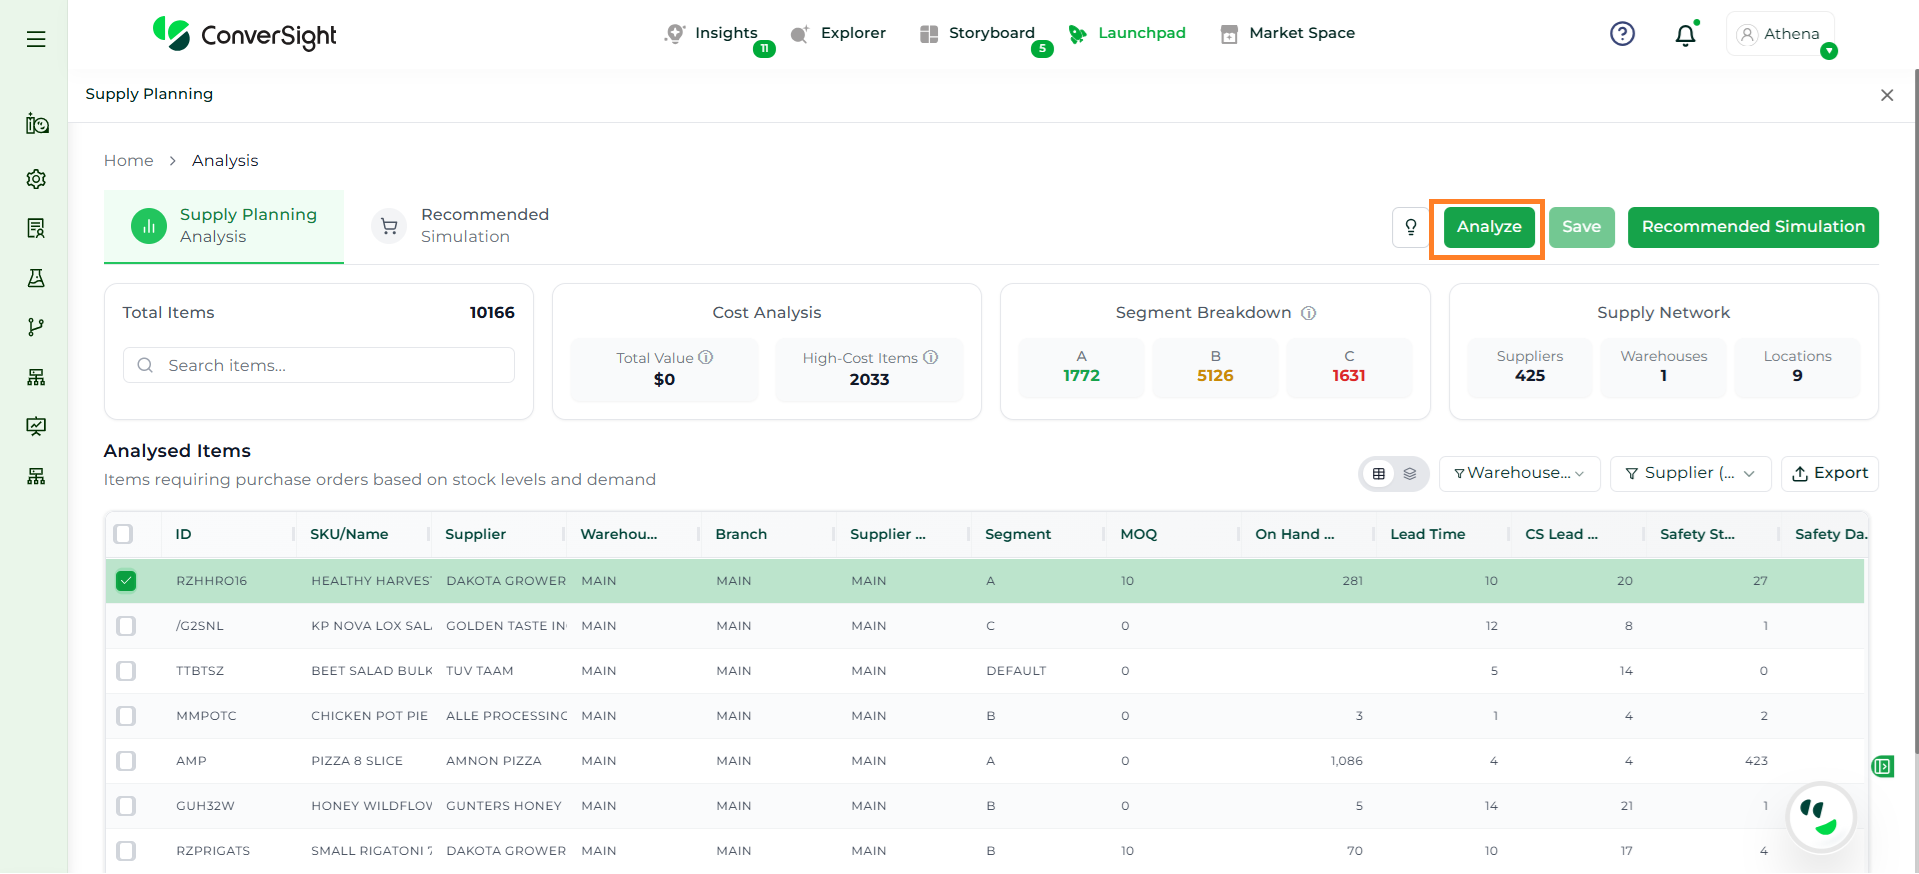Open the floating chat assistant bubble
Image resolution: width=1919 pixels, height=874 pixels.
click(1820, 817)
